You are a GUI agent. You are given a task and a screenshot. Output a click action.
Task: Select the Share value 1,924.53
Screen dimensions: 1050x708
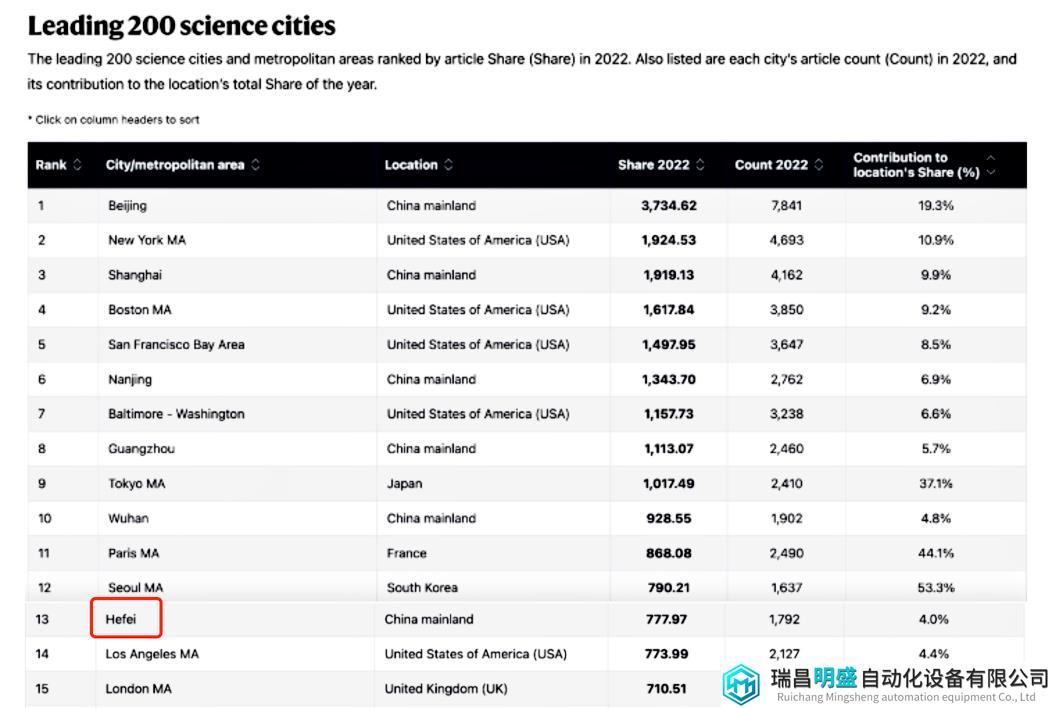pos(668,240)
